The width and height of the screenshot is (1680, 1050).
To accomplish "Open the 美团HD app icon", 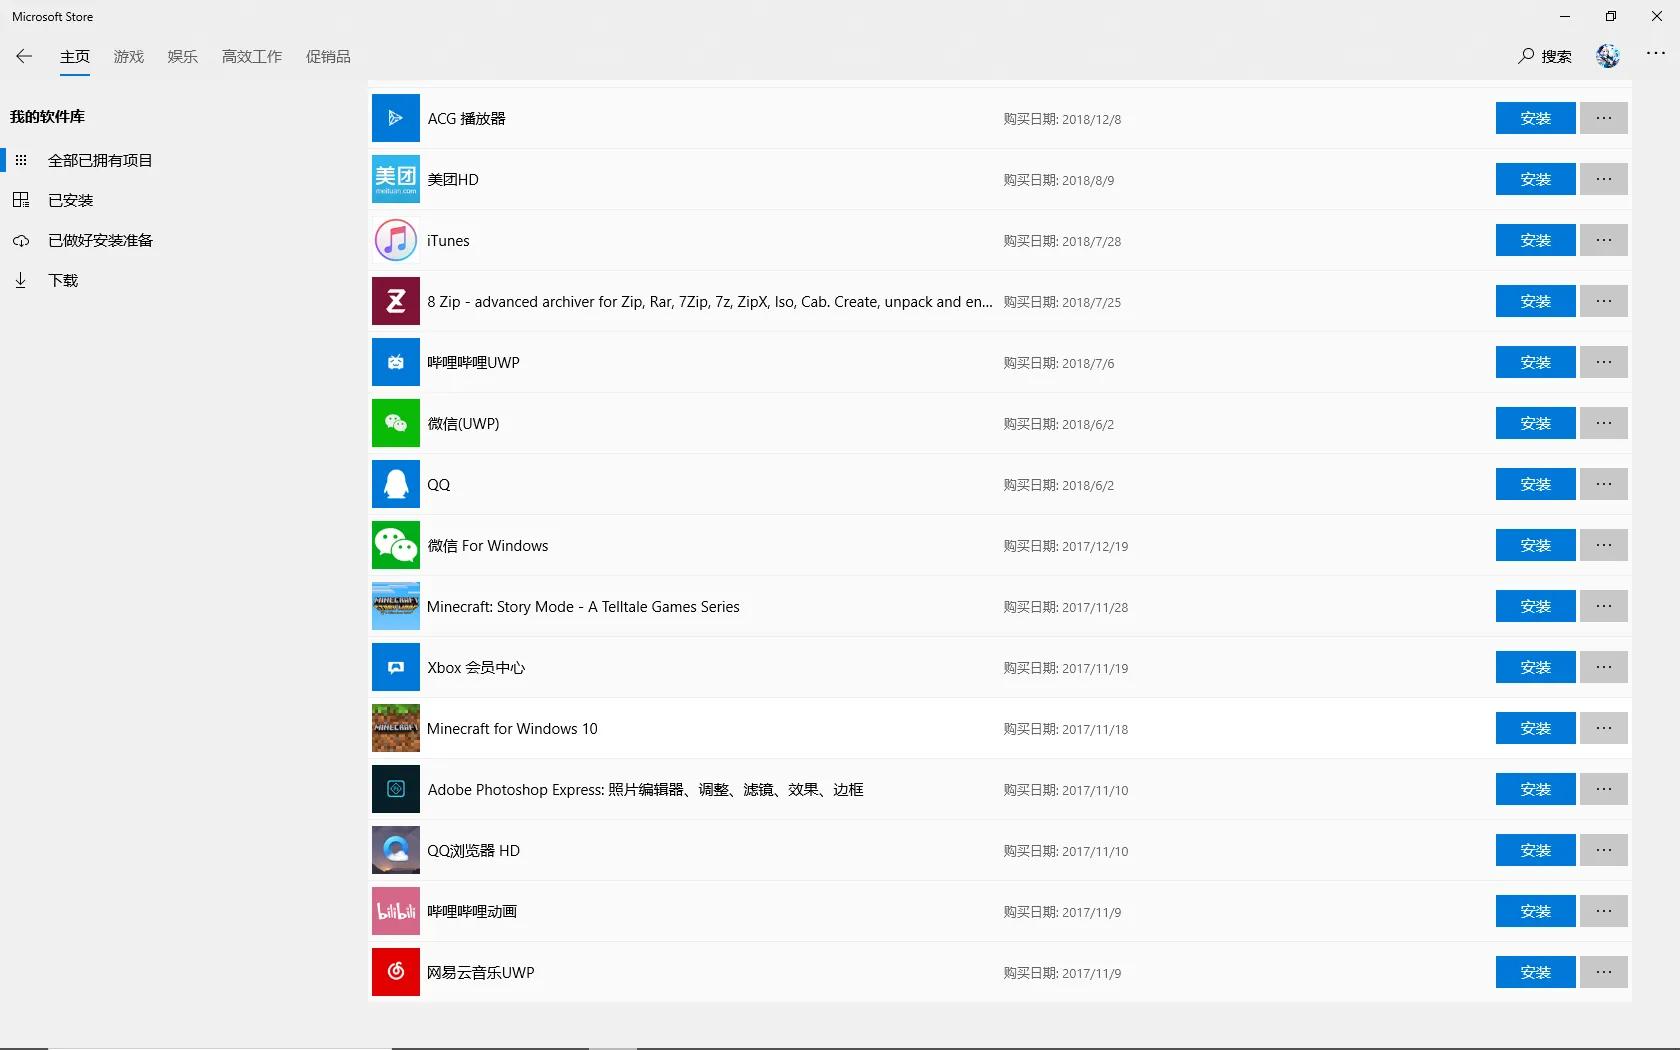I will pyautogui.click(x=396, y=179).
